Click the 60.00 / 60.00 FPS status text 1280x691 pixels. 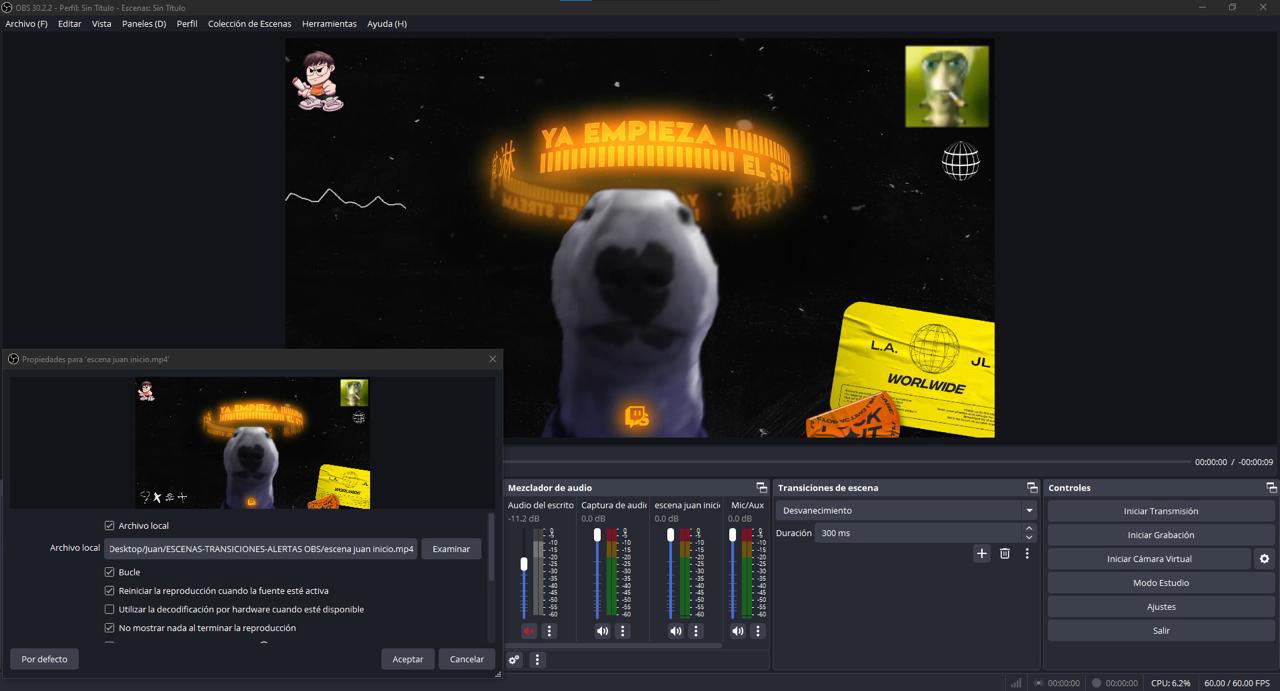[1237, 683]
